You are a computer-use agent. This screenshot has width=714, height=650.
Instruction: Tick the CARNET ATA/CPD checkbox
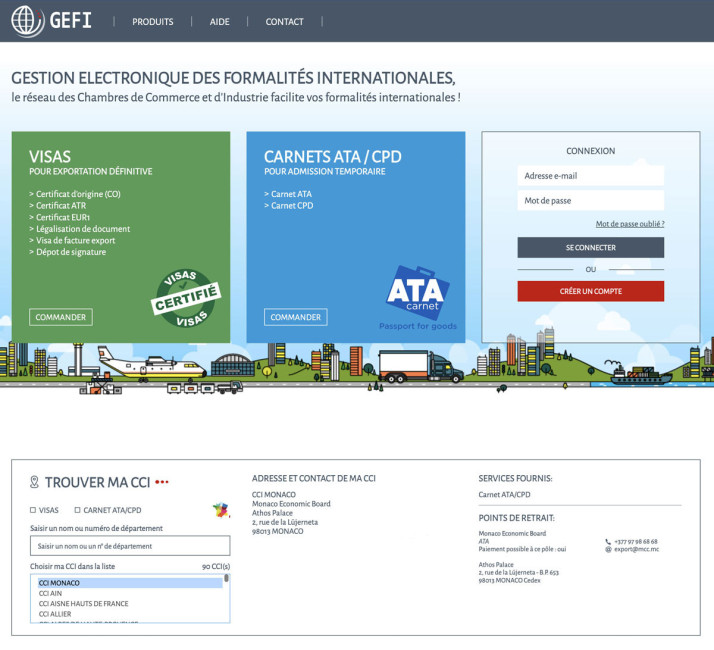(x=77, y=510)
